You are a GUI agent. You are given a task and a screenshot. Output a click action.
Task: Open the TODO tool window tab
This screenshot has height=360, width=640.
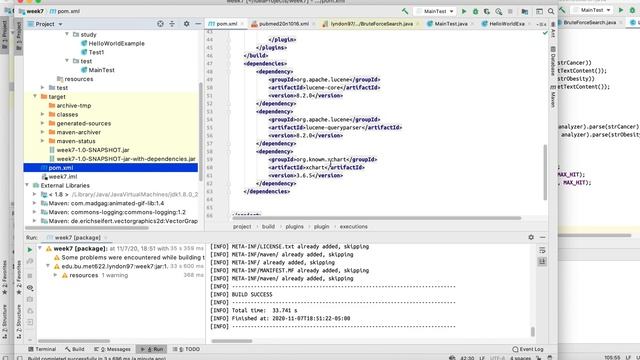point(187,349)
